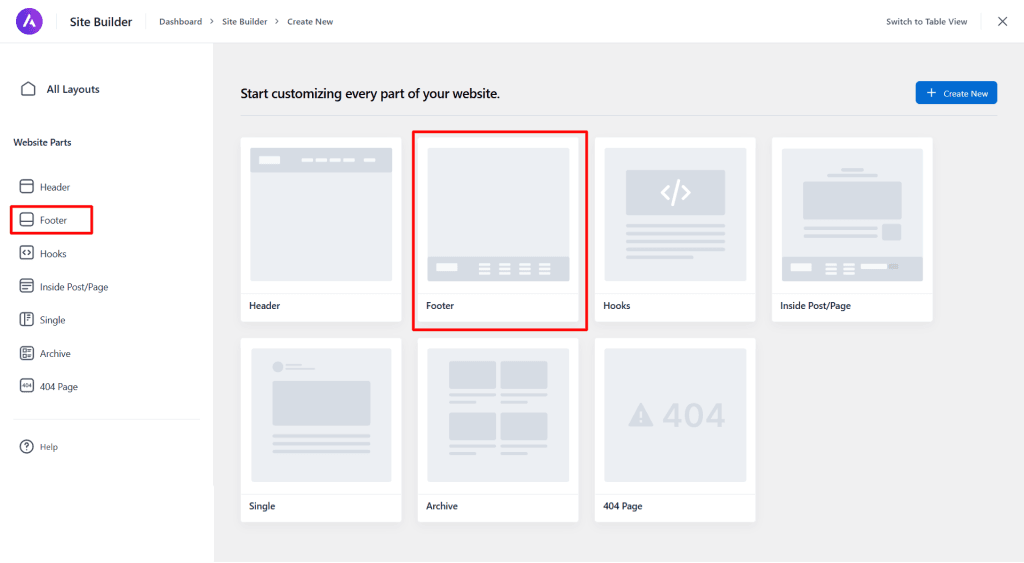Select the Inside Post/Page card thumbnail
Image resolution: width=1024 pixels, height=563 pixels.
pyautogui.click(x=852, y=215)
